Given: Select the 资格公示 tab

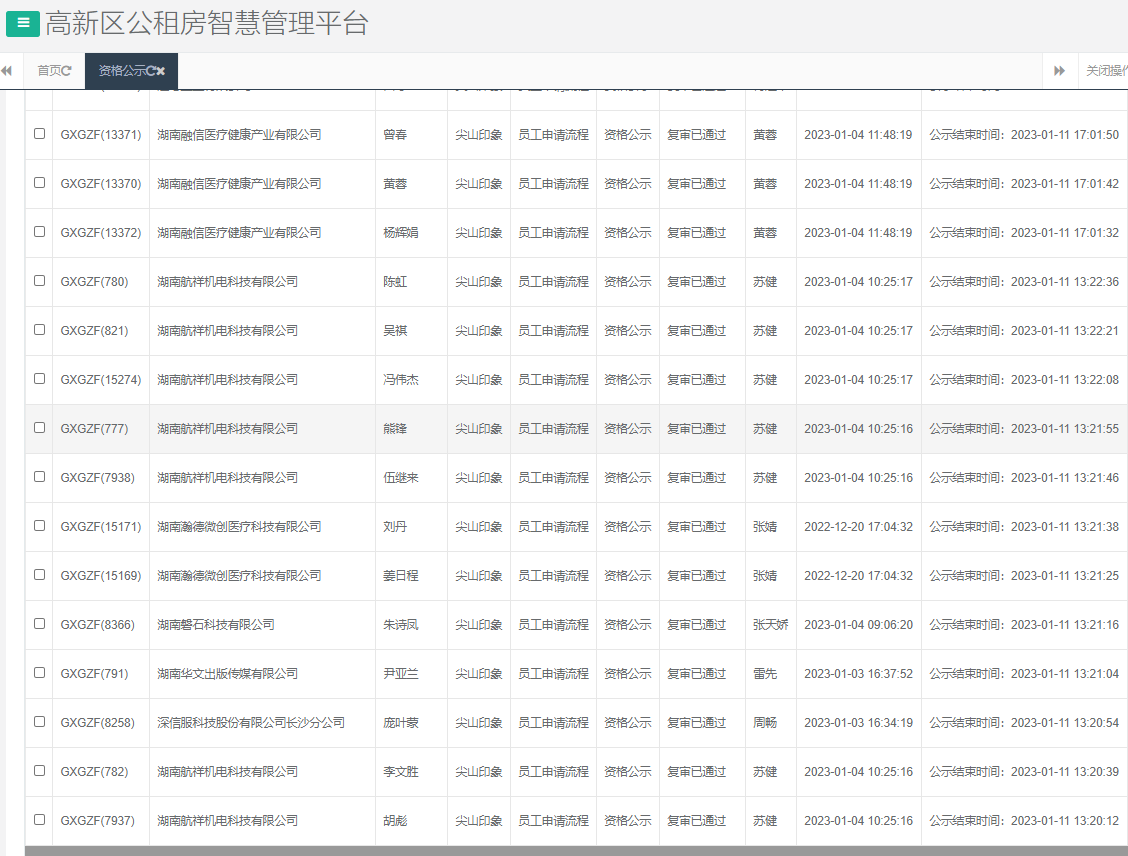Looking at the screenshot, I should 121,71.
